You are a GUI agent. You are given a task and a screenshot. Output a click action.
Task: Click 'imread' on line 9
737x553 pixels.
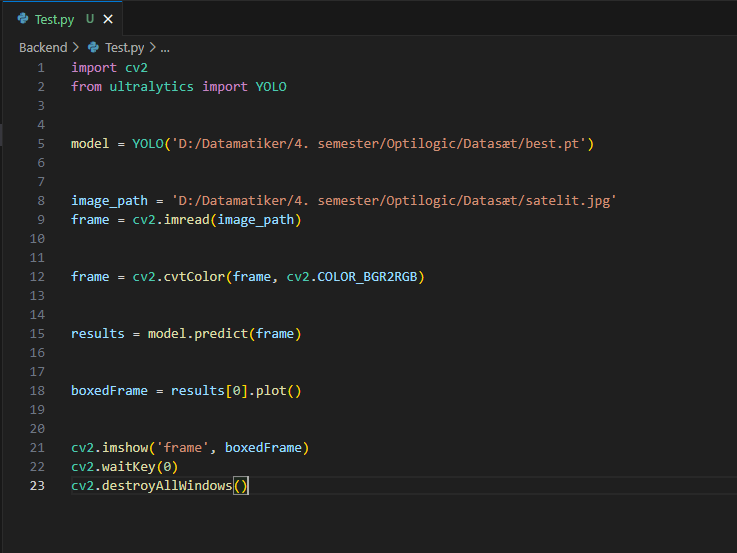pyautogui.click(x=187, y=220)
